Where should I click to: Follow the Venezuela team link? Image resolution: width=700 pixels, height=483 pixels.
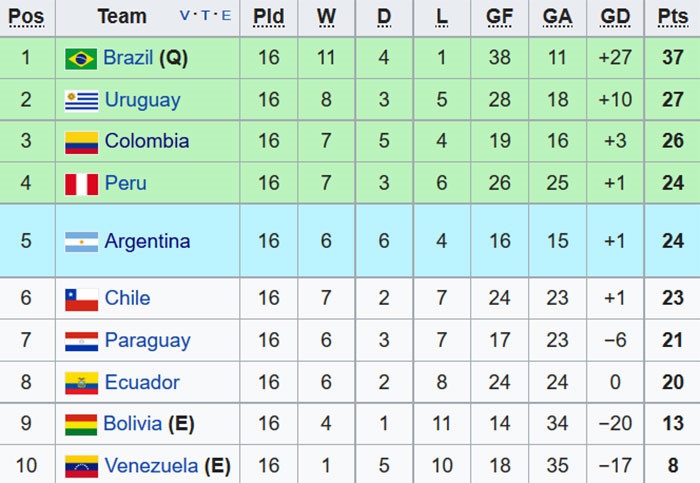(151, 466)
